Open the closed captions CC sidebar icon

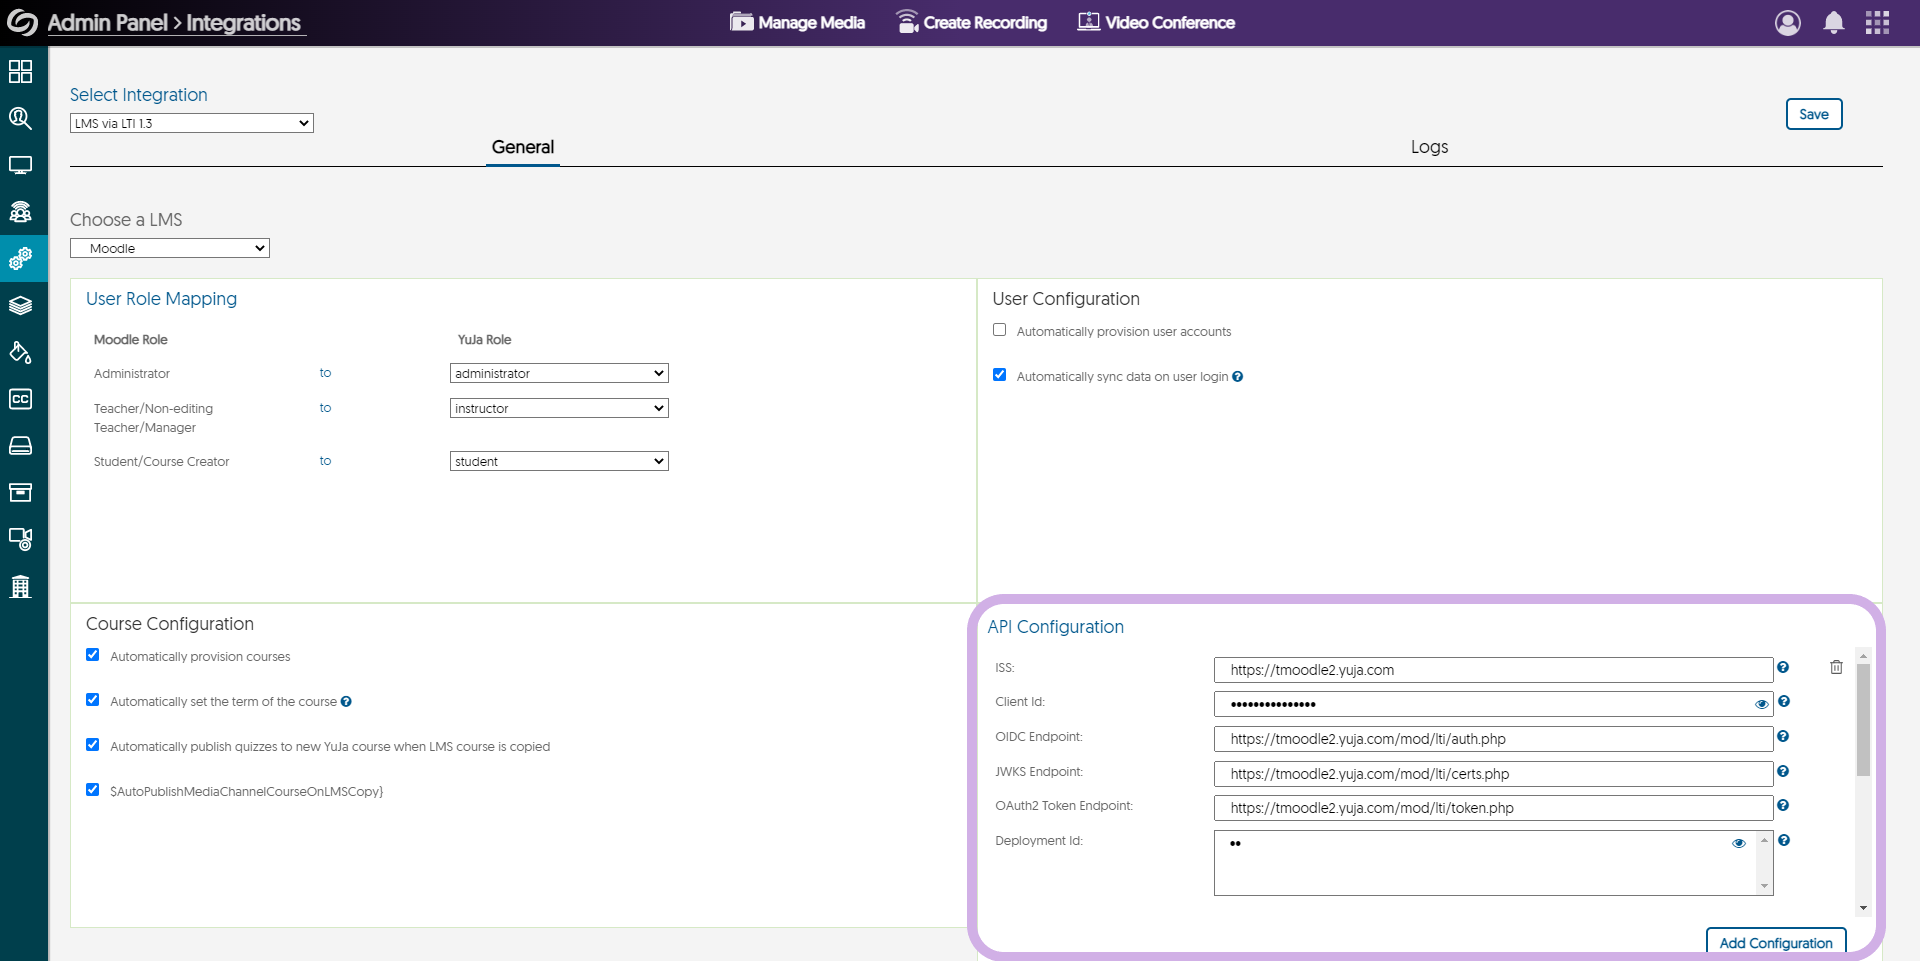20,399
